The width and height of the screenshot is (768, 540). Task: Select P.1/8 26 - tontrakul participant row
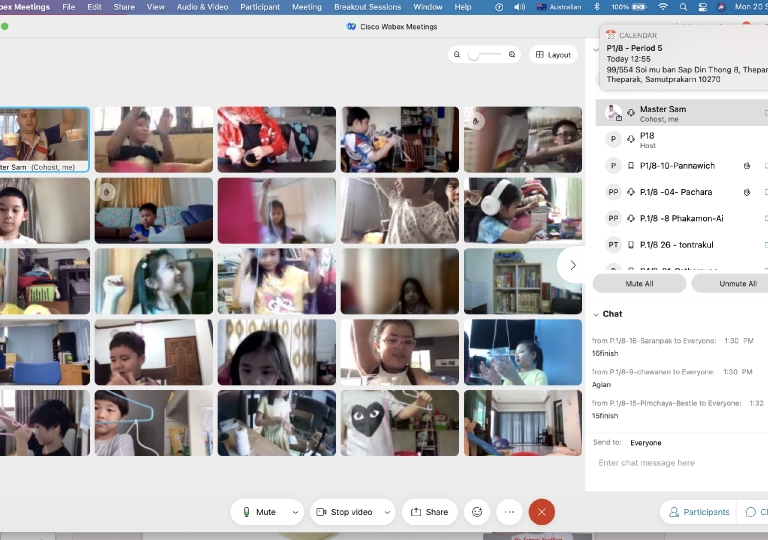click(x=682, y=245)
